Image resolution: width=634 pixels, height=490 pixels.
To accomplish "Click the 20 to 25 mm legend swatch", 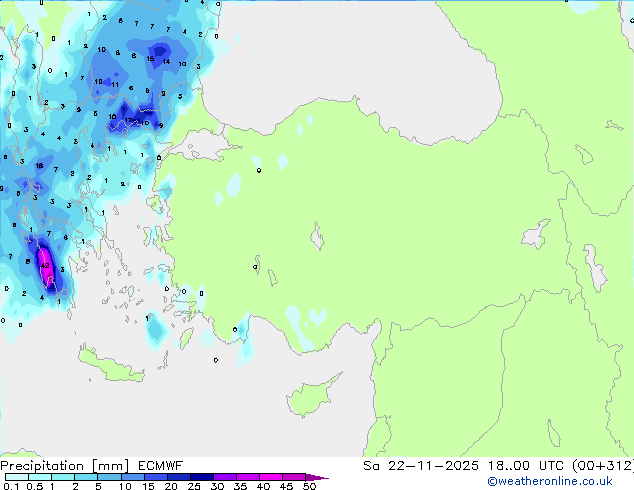I will (x=178, y=477).
